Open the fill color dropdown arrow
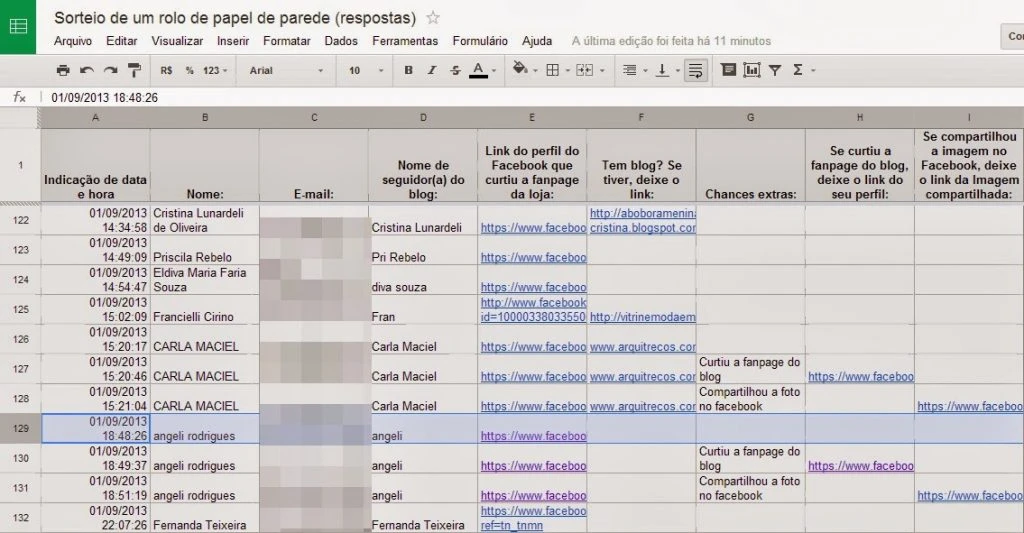The image size is (1024, 533). pos(536,71)
